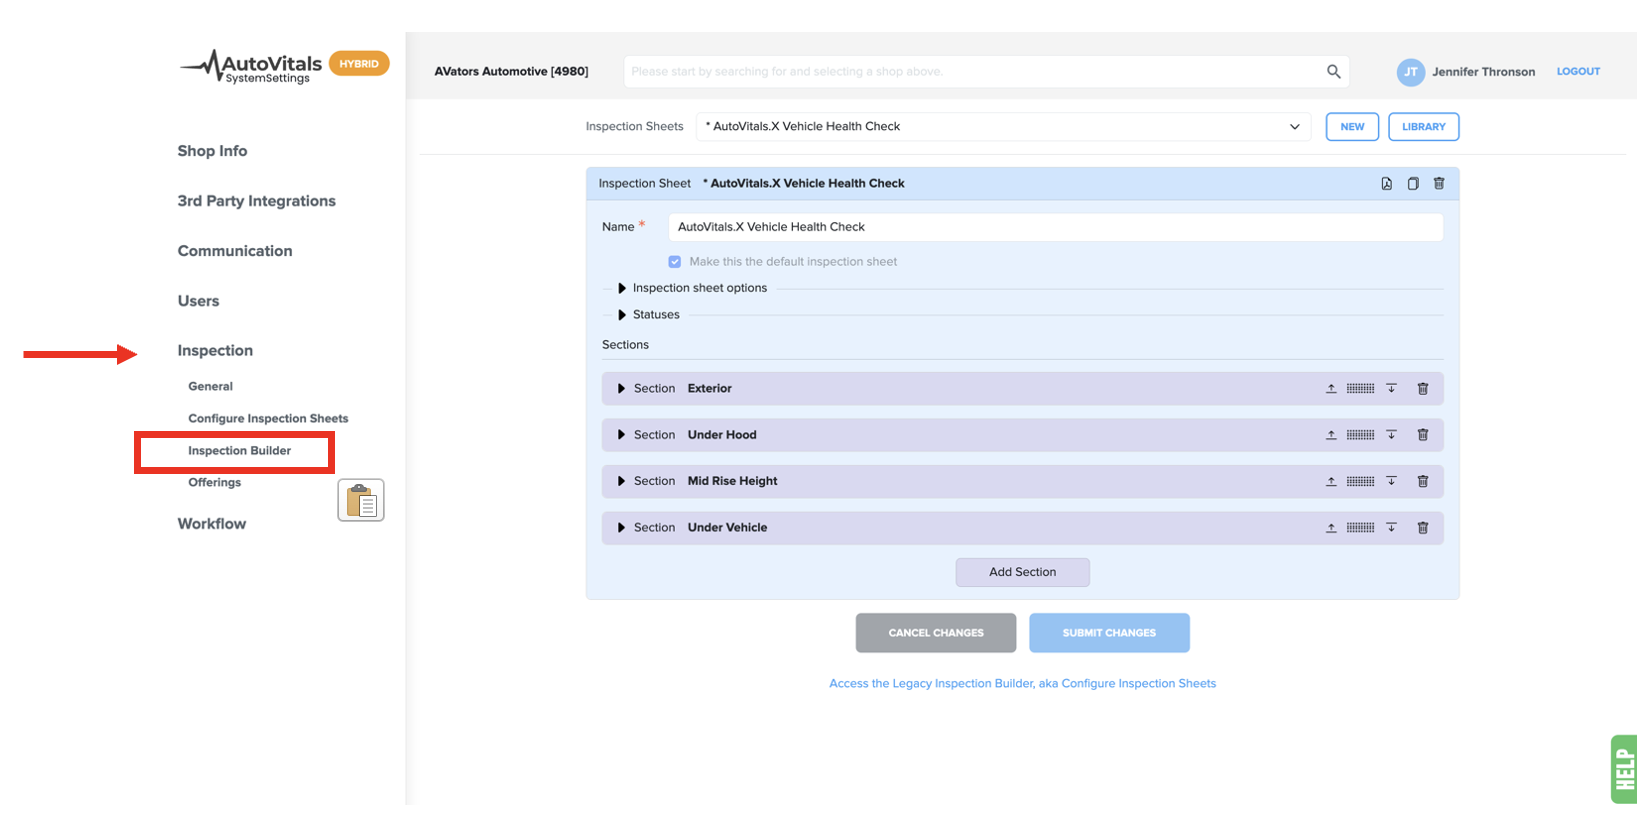Viewport: 1648px width, 830px height.
Task: Click the HYBRID badge
Action: [359, 64]
